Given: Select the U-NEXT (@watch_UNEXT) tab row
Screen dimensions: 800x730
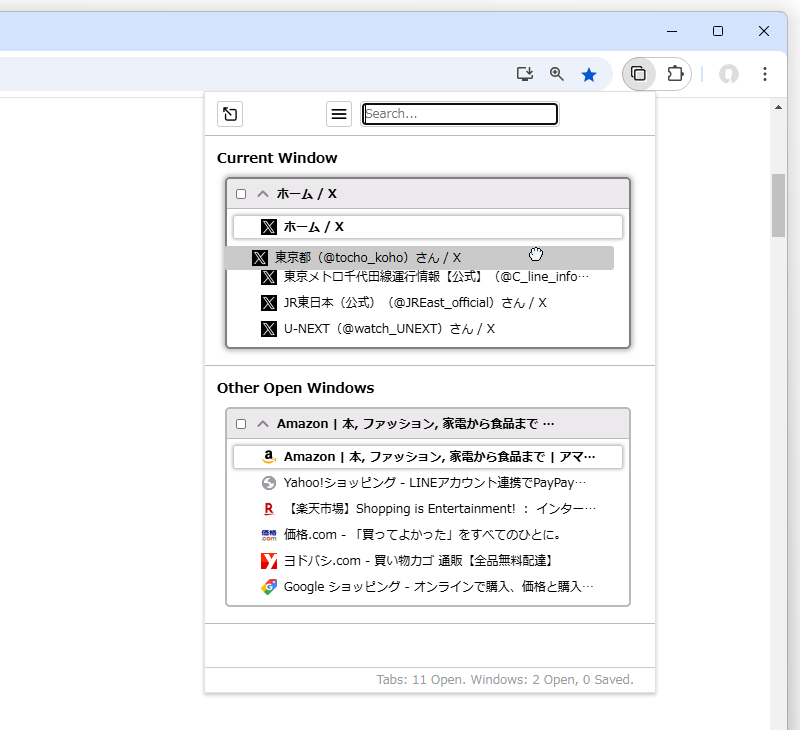Looking at the screenshot, I should 428,329.
